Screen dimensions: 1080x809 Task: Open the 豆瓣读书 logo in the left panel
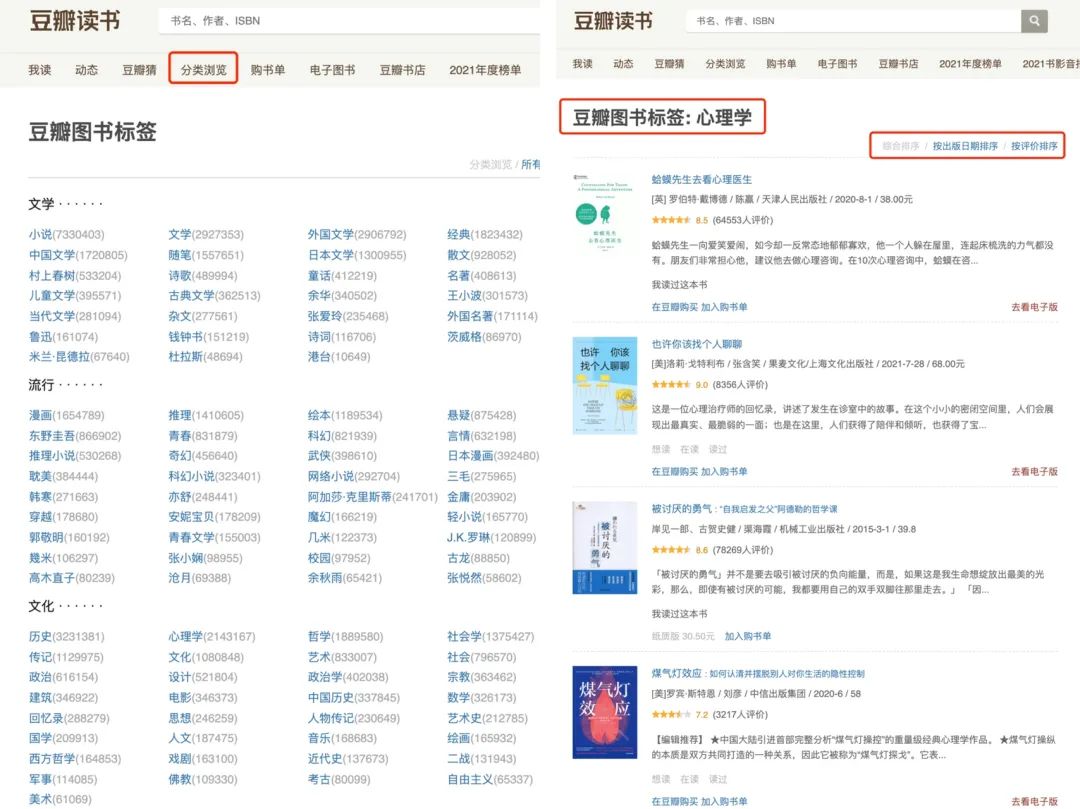pos(74,21)
